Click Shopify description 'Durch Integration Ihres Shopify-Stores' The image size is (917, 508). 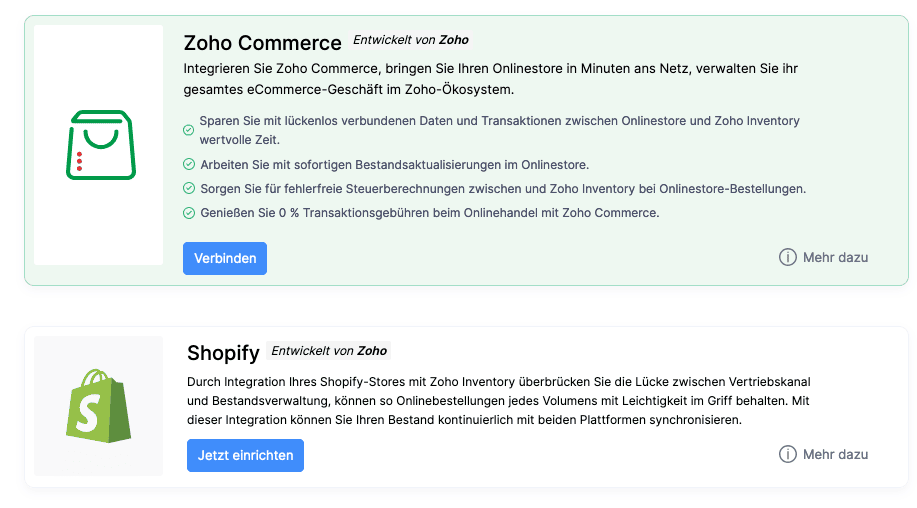pyautogui.click(x=499, y=401)
